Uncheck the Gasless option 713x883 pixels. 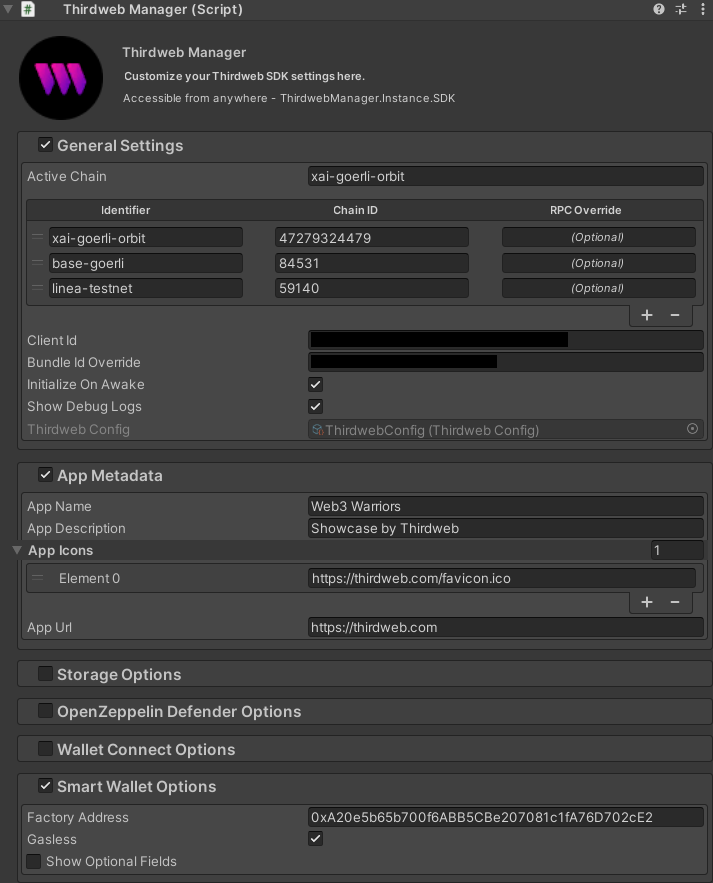pos(315,839)
